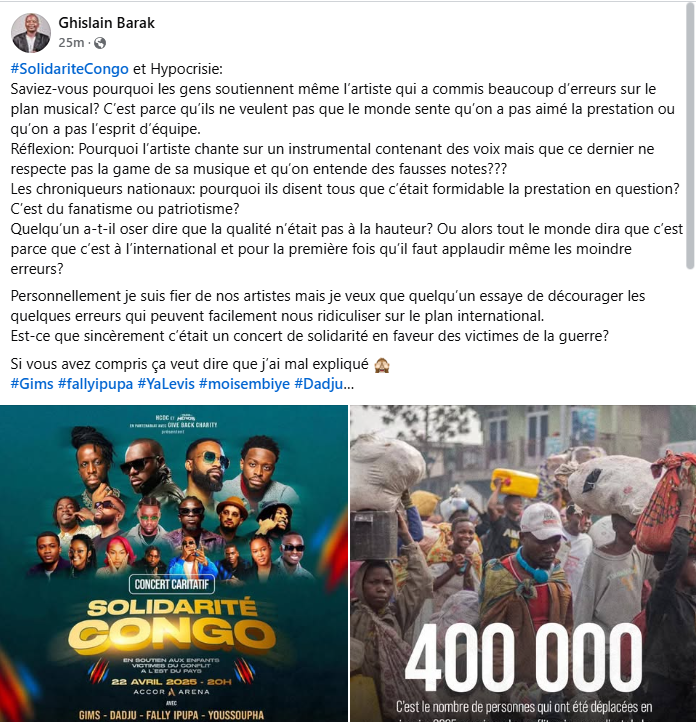Click the 25m post timestamp
Image resolution: width=696 pixels, height=722 pixels.
(x=71, y=43)
